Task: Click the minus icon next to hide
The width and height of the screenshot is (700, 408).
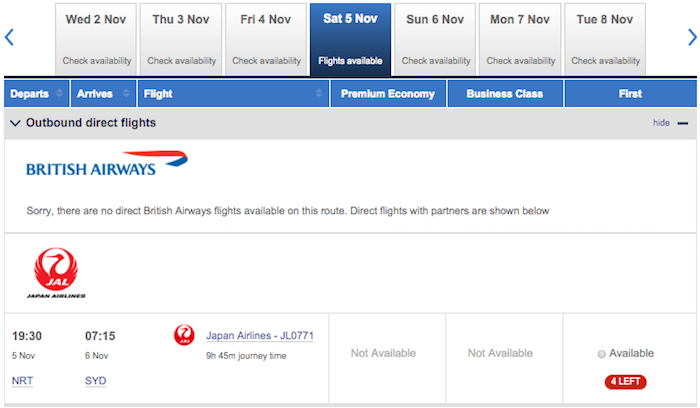Action: 683,123
